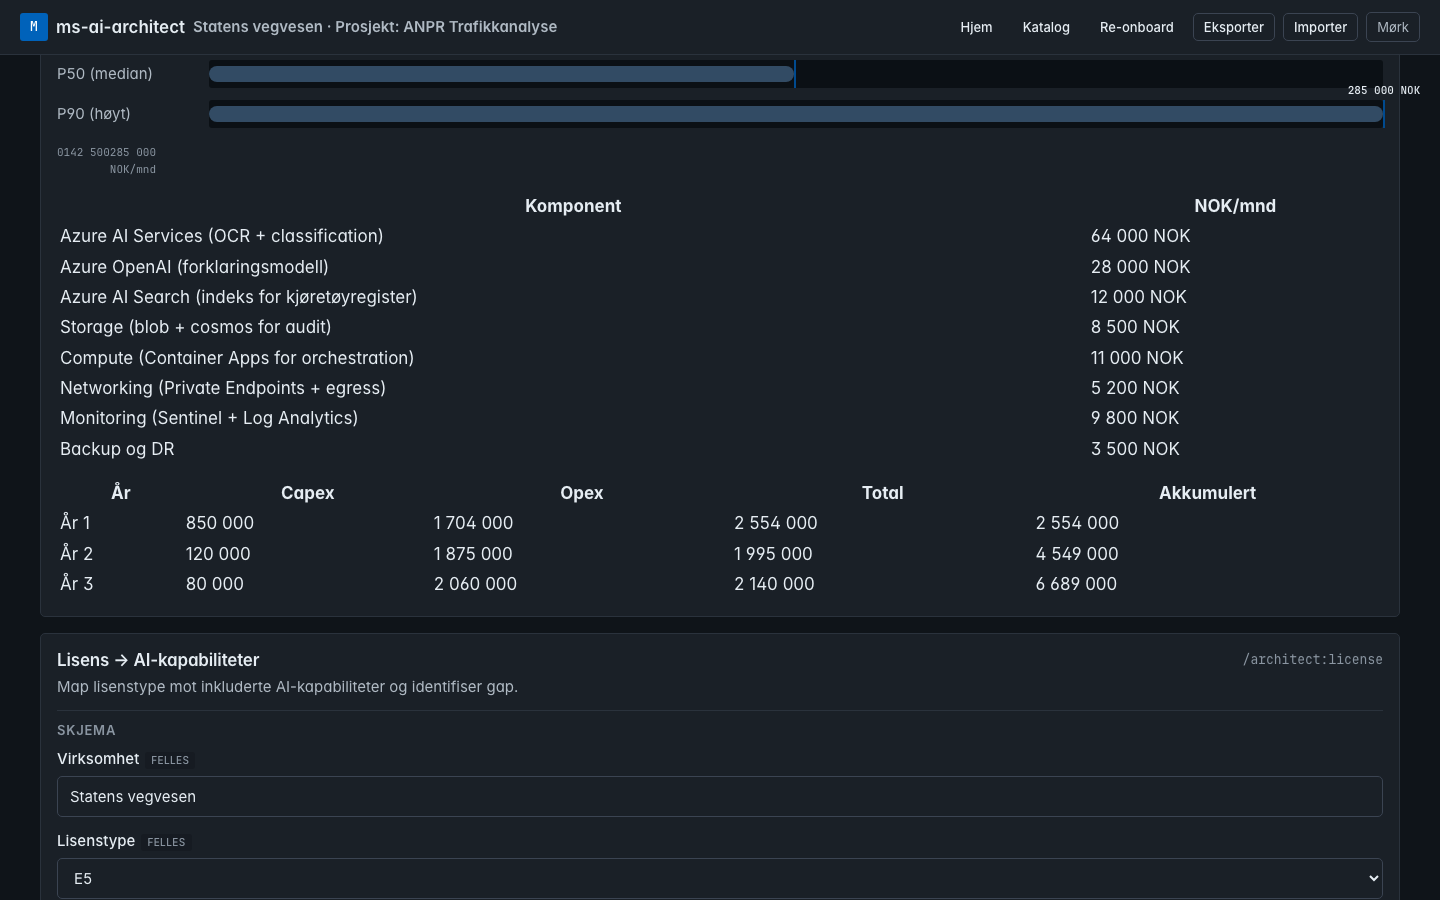1440x900 pixels.
Task: Click the 12 000 NOK cost value
Action: coord(1139,297)
